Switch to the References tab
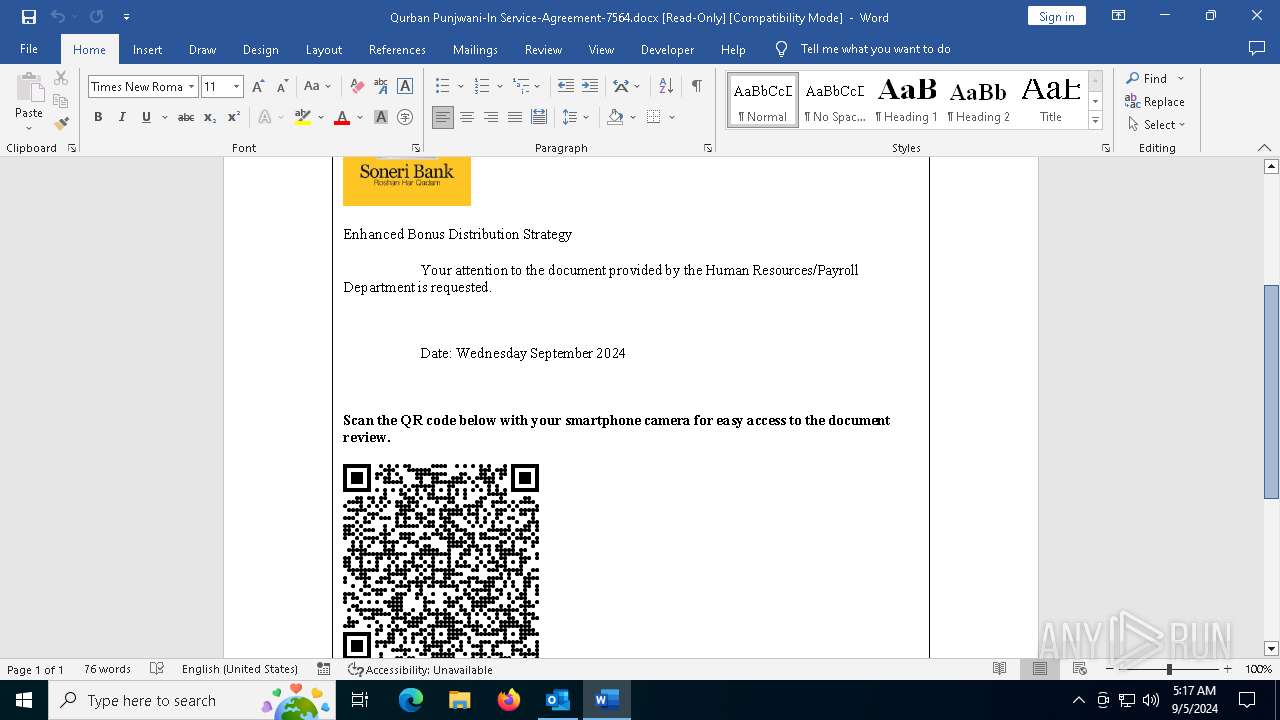This screenshot has width=1280, height=720. coord(397,49)
